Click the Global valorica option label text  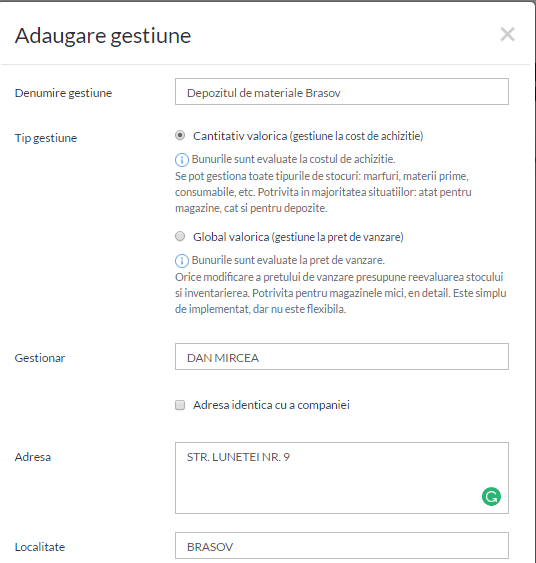[x=298, y=237]
